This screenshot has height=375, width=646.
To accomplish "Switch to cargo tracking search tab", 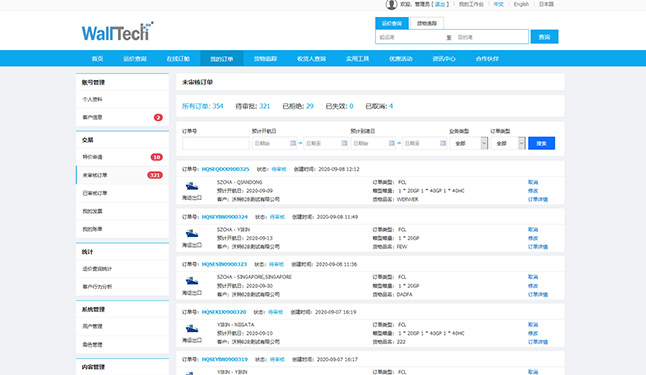I will [426, 23].
